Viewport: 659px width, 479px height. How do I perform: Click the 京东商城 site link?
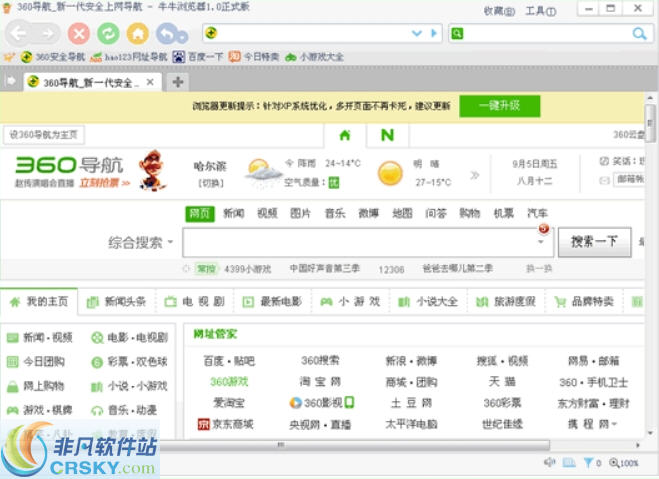226,424
